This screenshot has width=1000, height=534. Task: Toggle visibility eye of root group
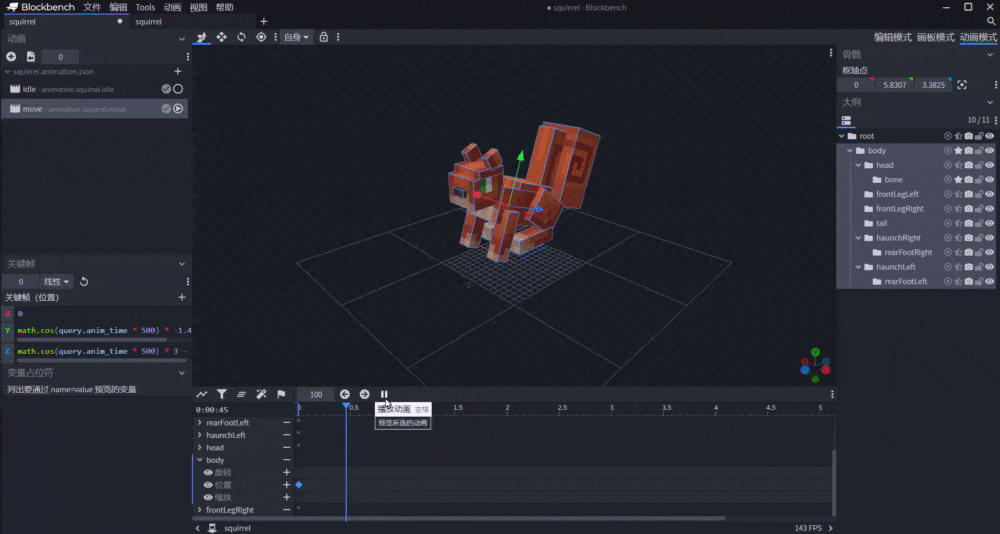(x=989, y=136)
